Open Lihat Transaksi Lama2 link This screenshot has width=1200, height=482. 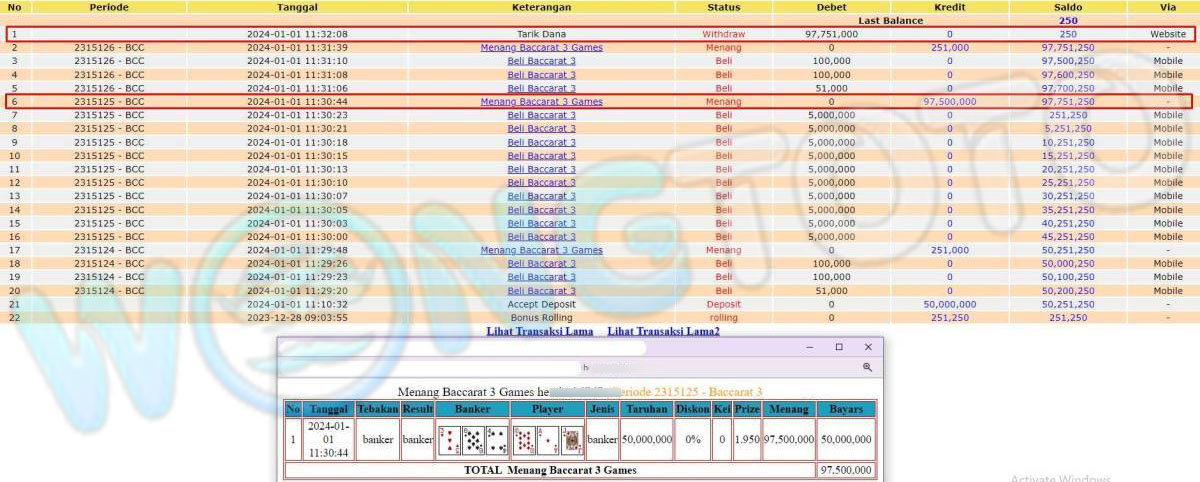(x=663, y=331)
